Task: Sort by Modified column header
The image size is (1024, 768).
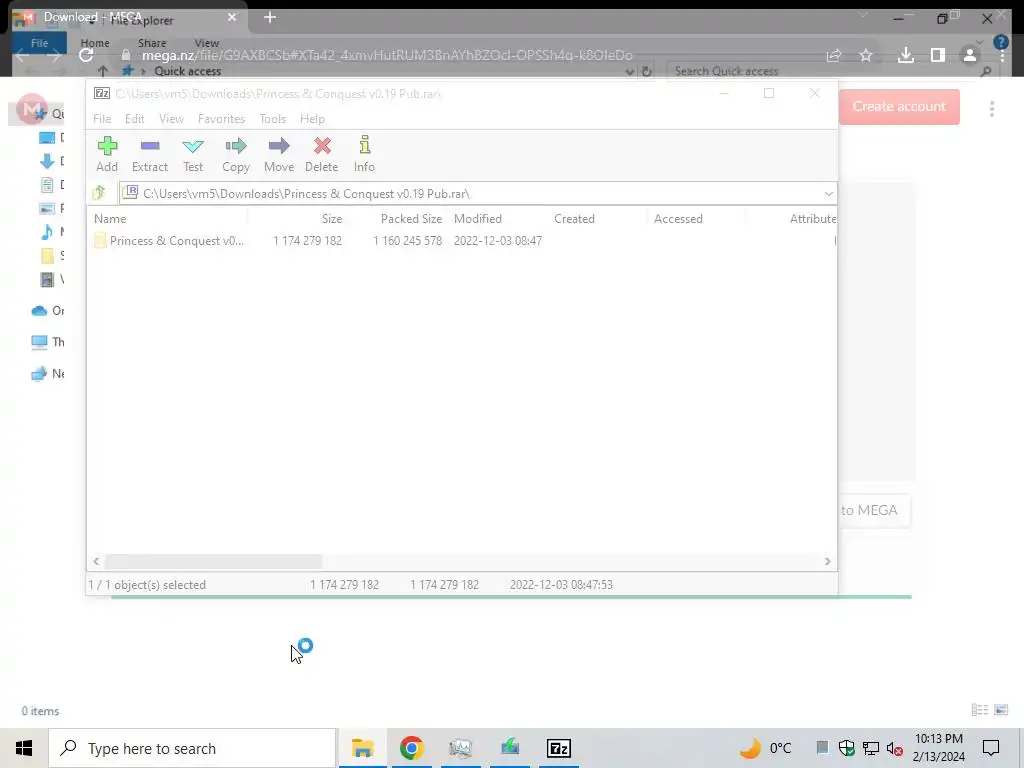Action: click(x=478, y=219)
